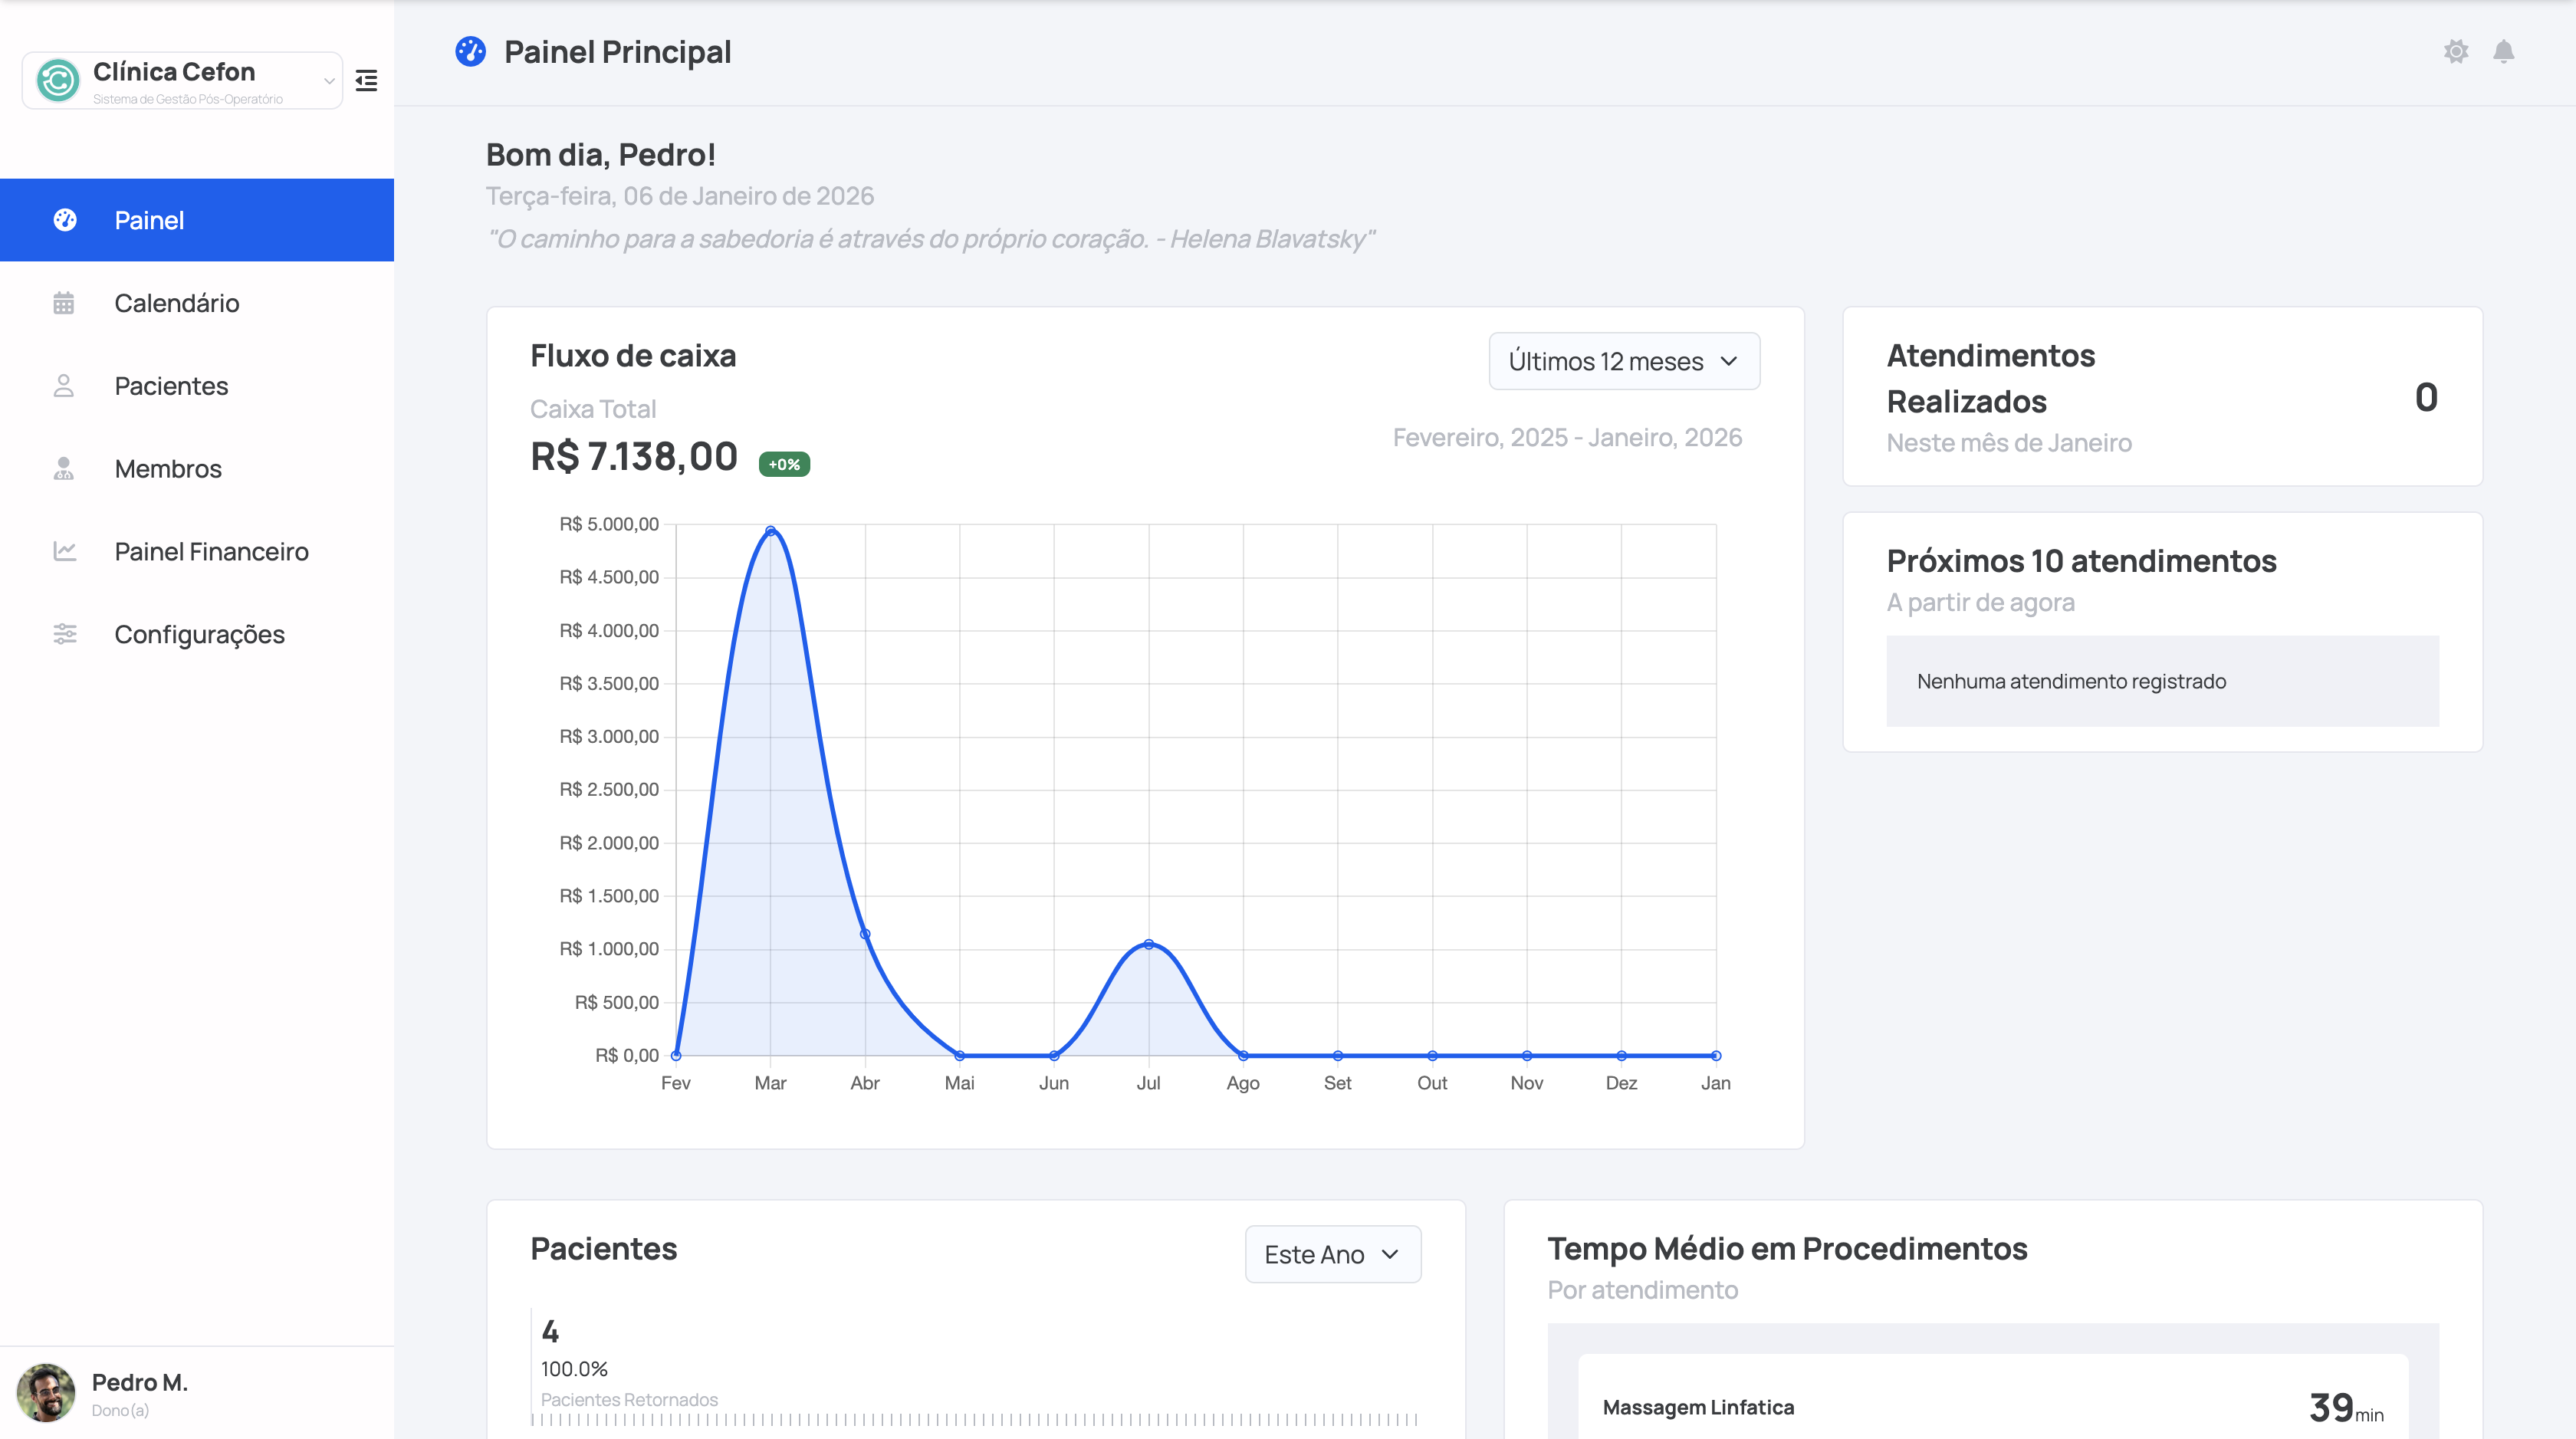Open notifications bell icon
This screenshot has height=1439, width=2576.
[2503, 51]
